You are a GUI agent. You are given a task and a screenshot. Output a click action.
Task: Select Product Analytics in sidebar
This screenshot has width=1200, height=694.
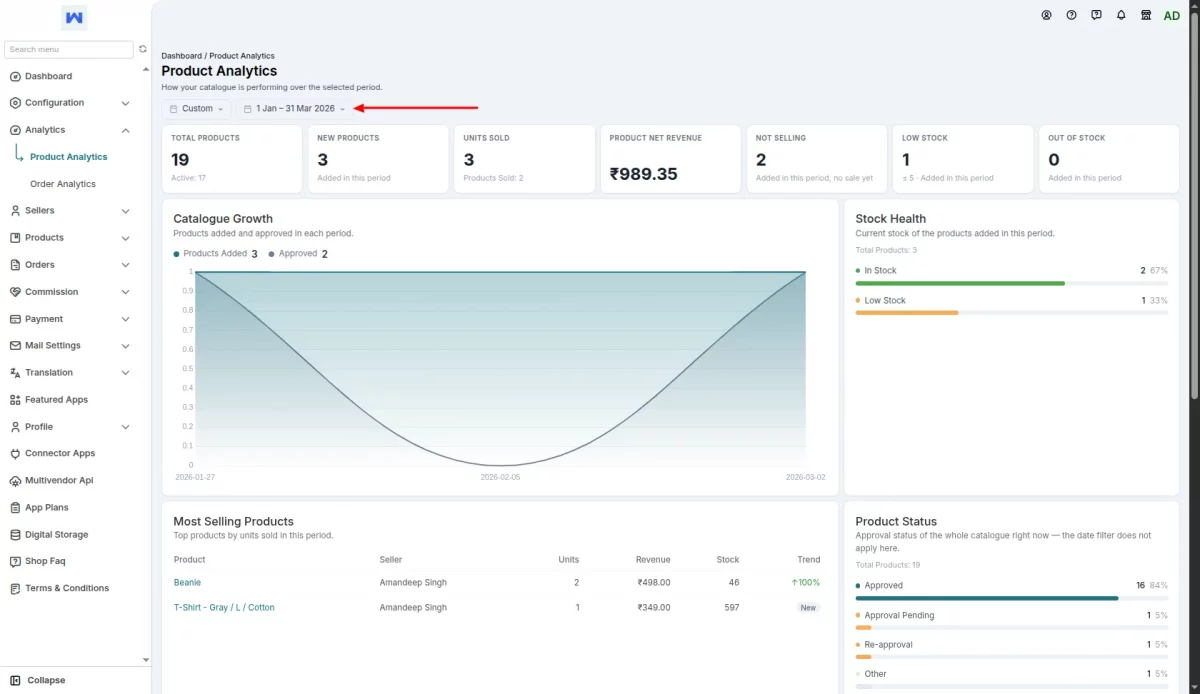tap(69, 157)
